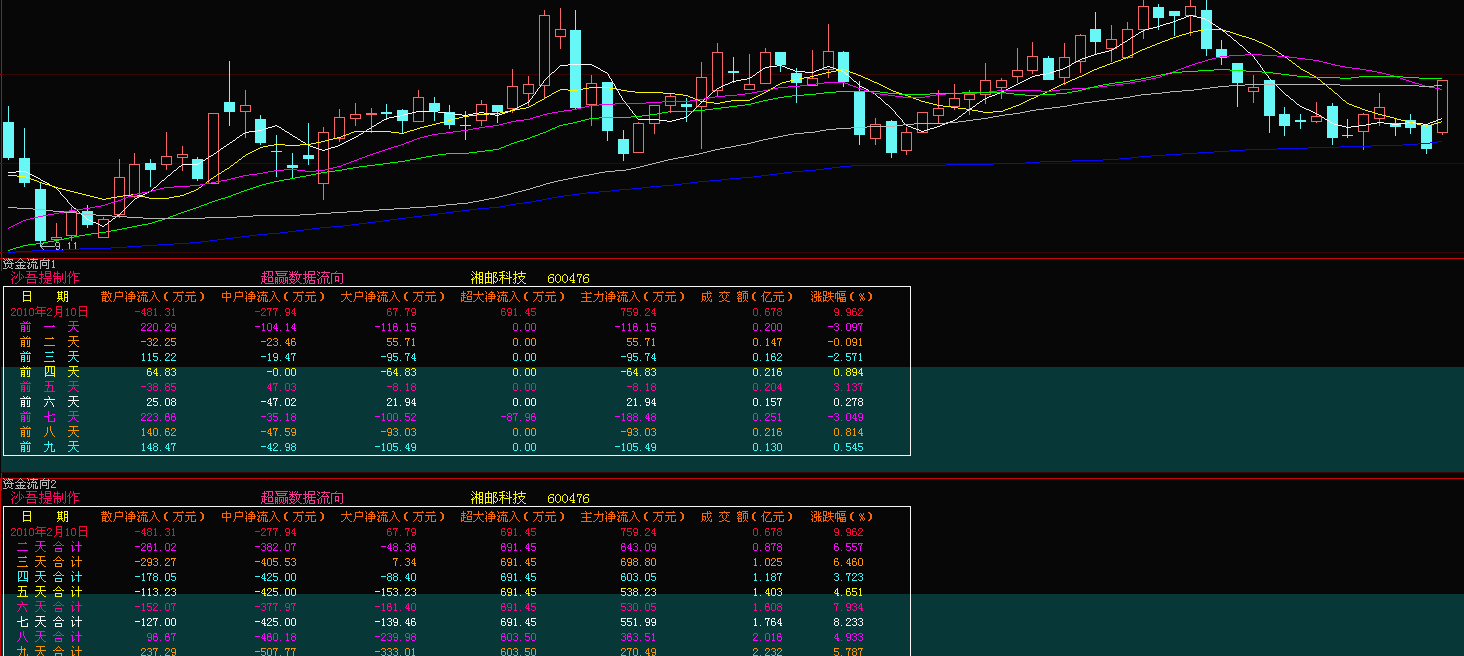Viewport: 1464px width, 656px height.
Task: Click the value -188.48 in 前七天 row
Action: point(634,417)
